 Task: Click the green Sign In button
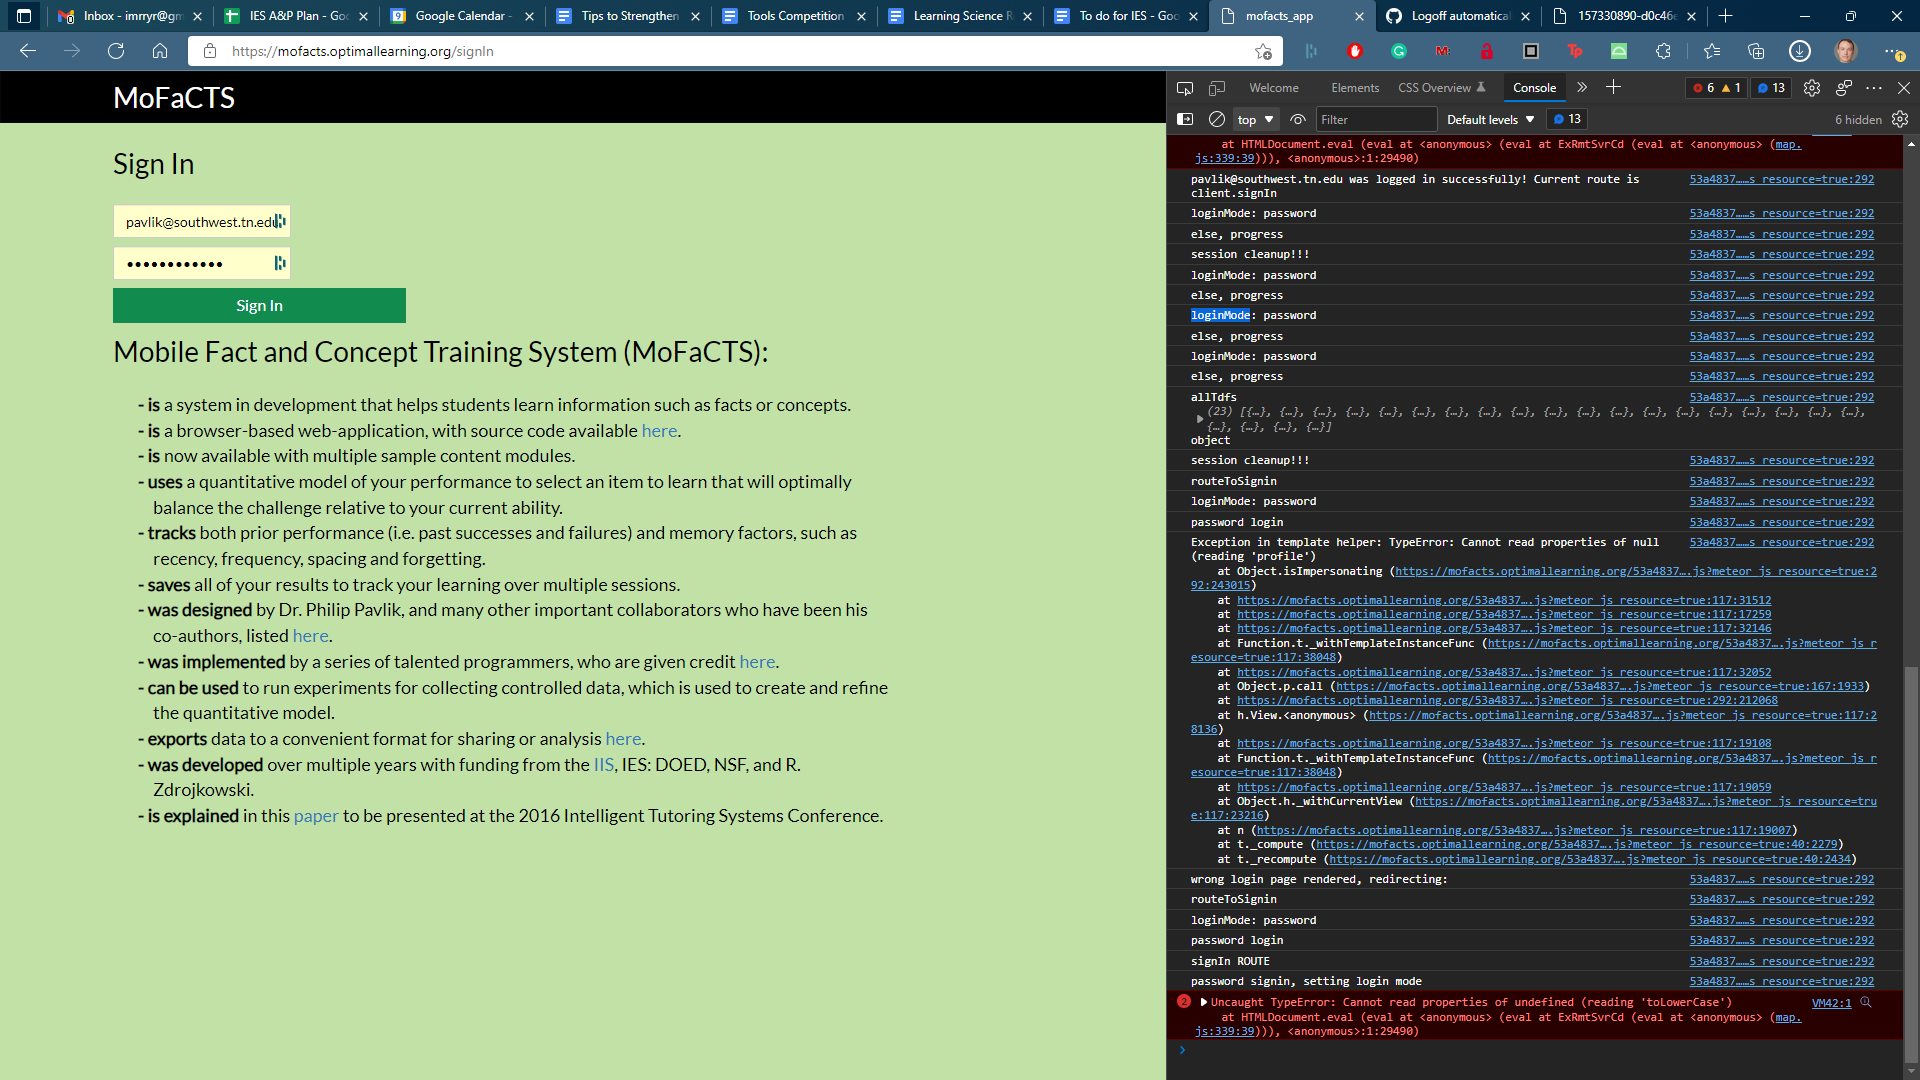pos(259,305)
